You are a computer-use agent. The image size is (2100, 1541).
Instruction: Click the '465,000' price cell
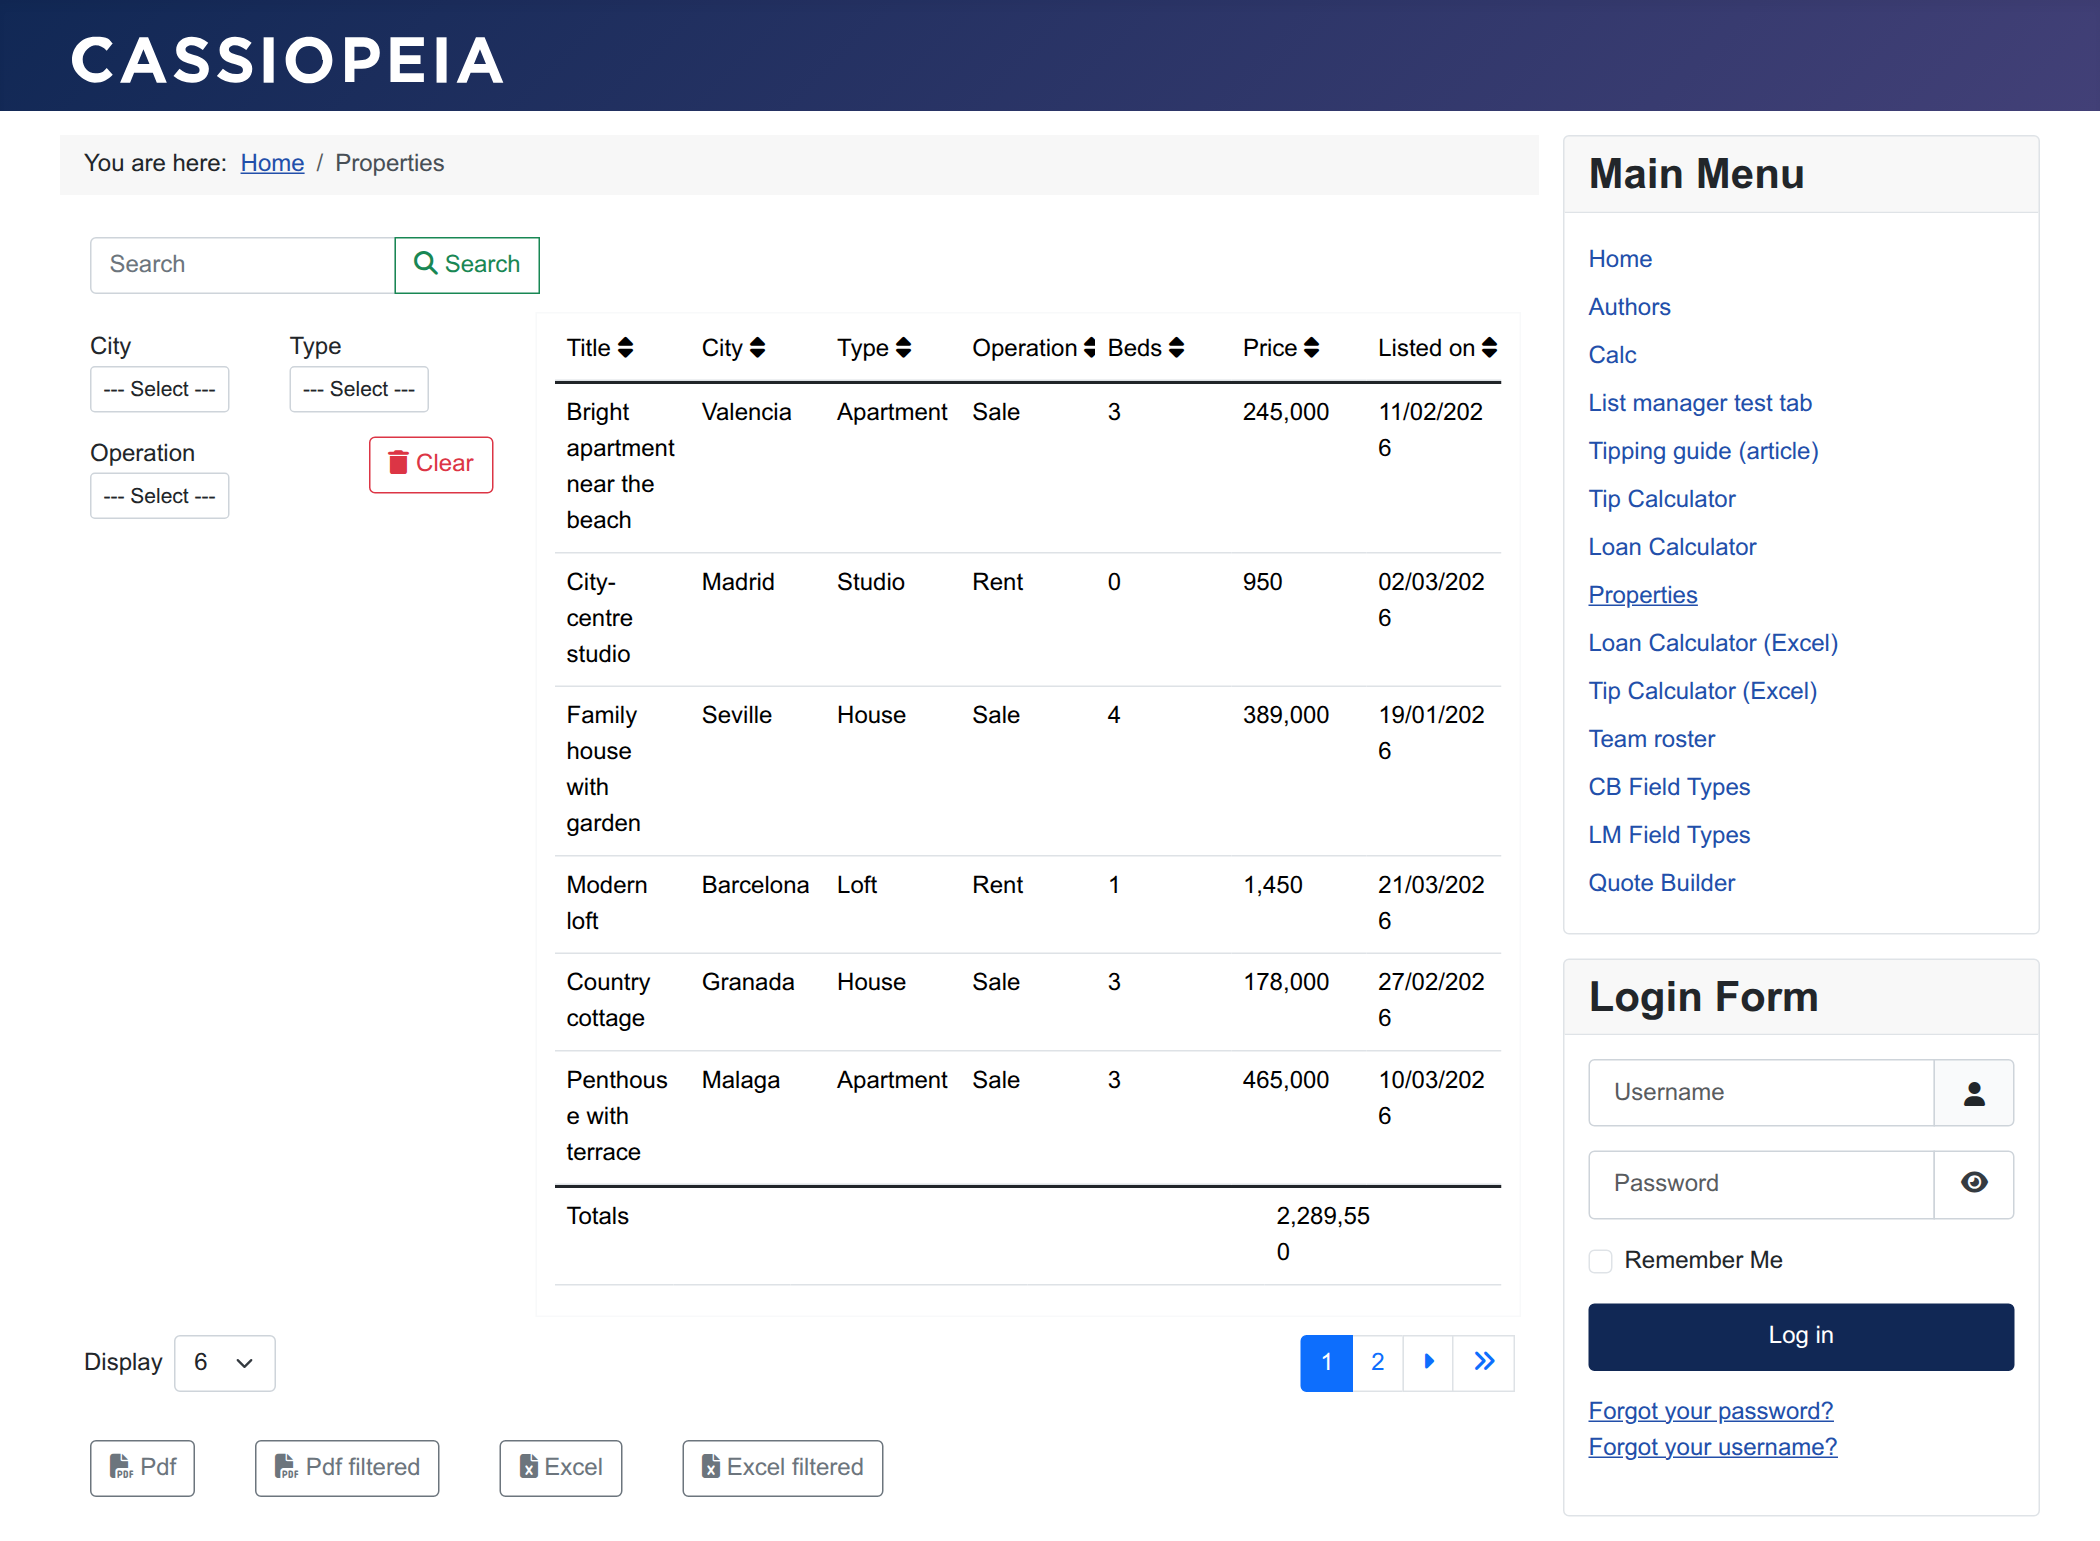coord(1286,1080)
